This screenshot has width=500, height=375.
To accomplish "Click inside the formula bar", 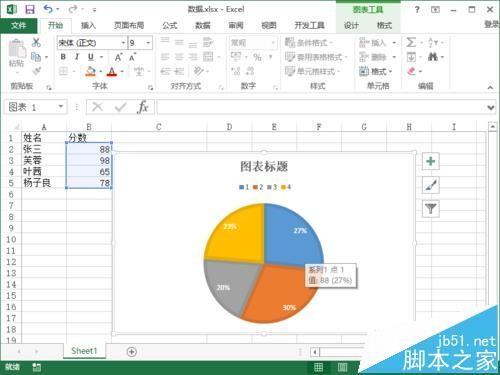I will 321,107.
